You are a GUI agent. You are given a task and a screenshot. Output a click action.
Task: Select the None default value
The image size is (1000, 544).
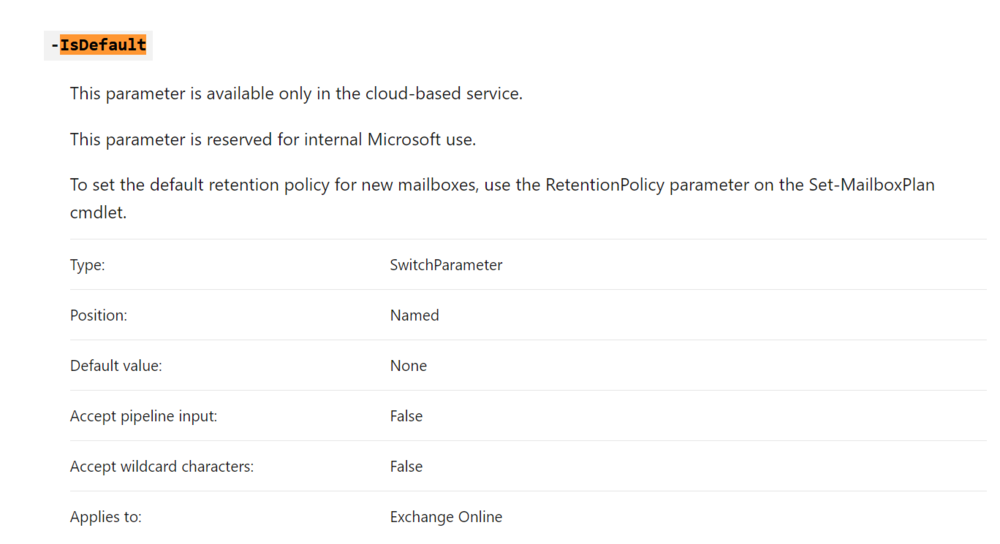click(x=408, y=366)
